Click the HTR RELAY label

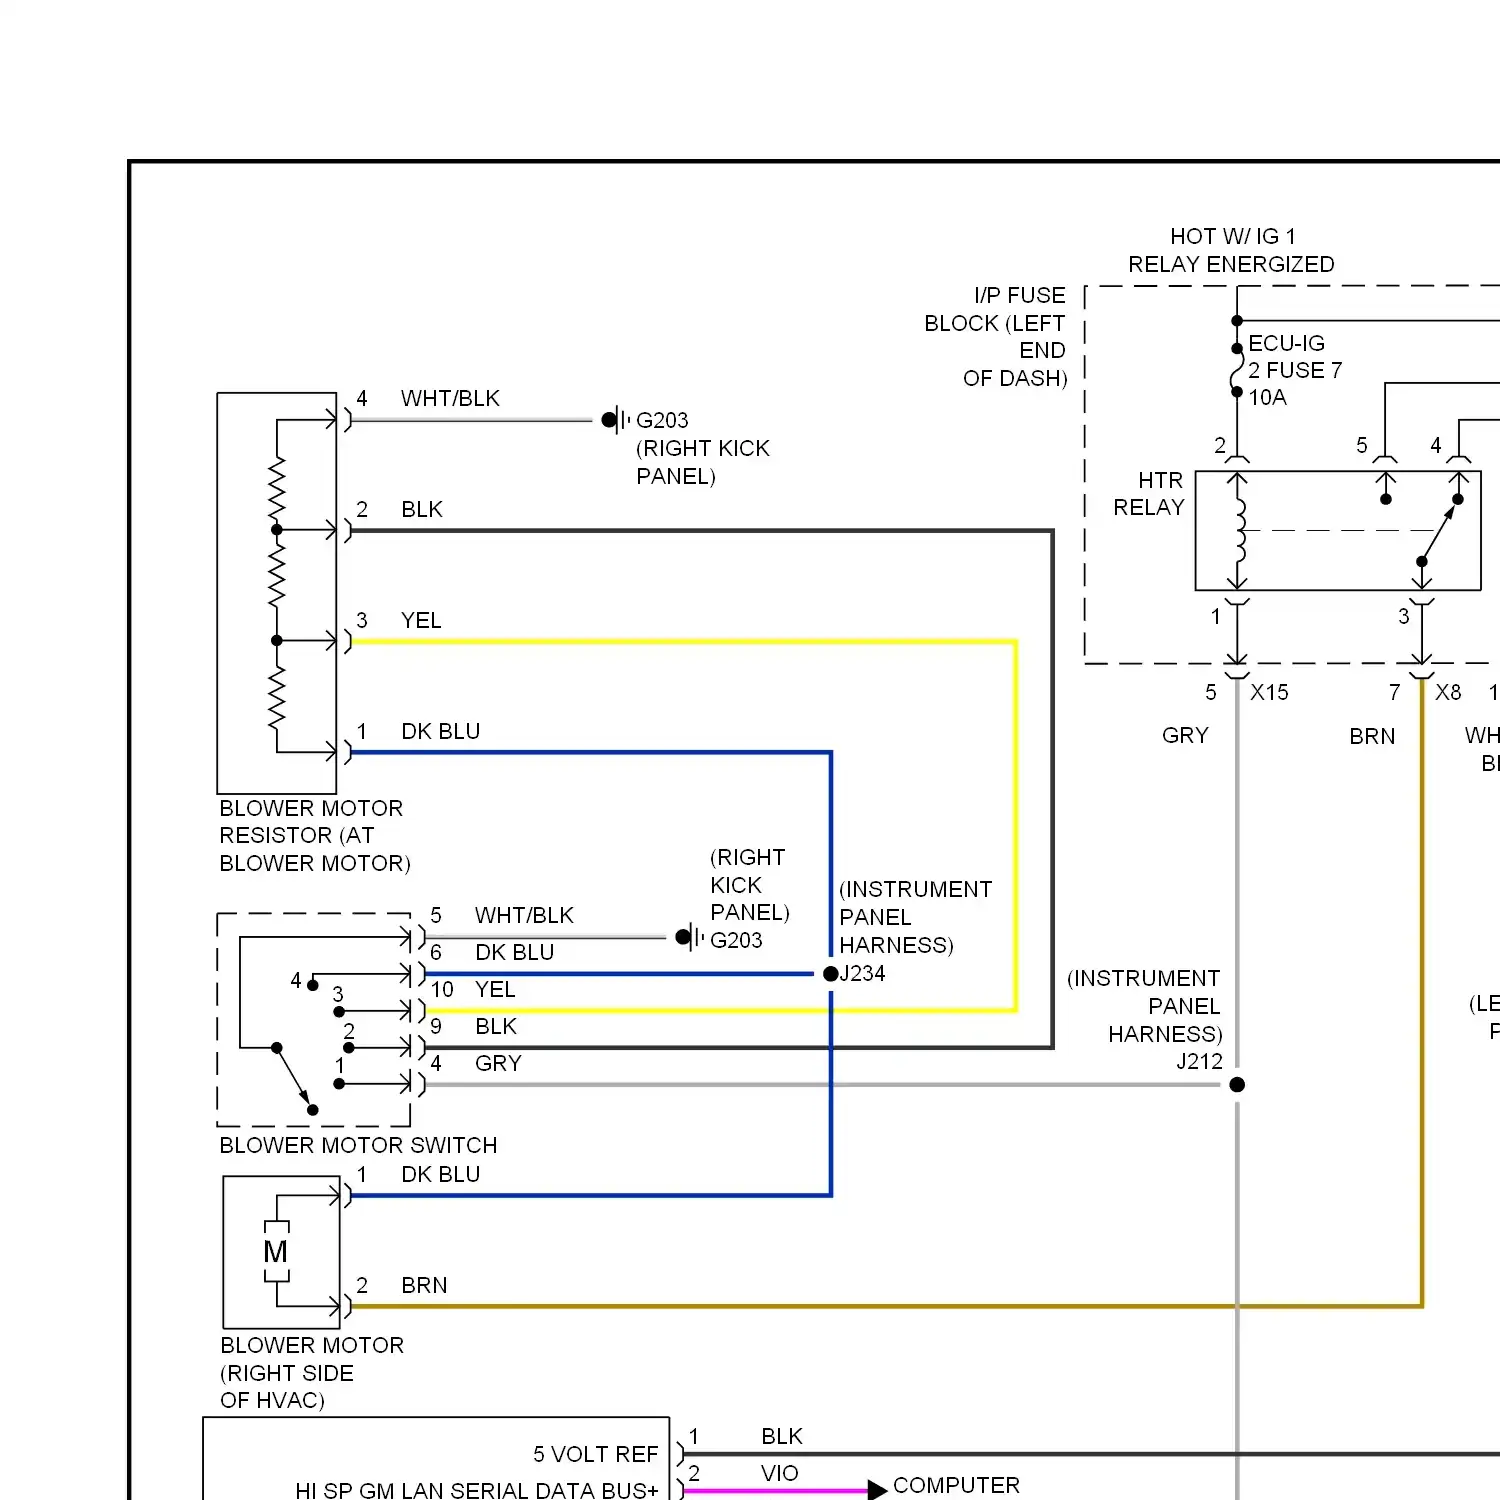tap(1149, 494)
